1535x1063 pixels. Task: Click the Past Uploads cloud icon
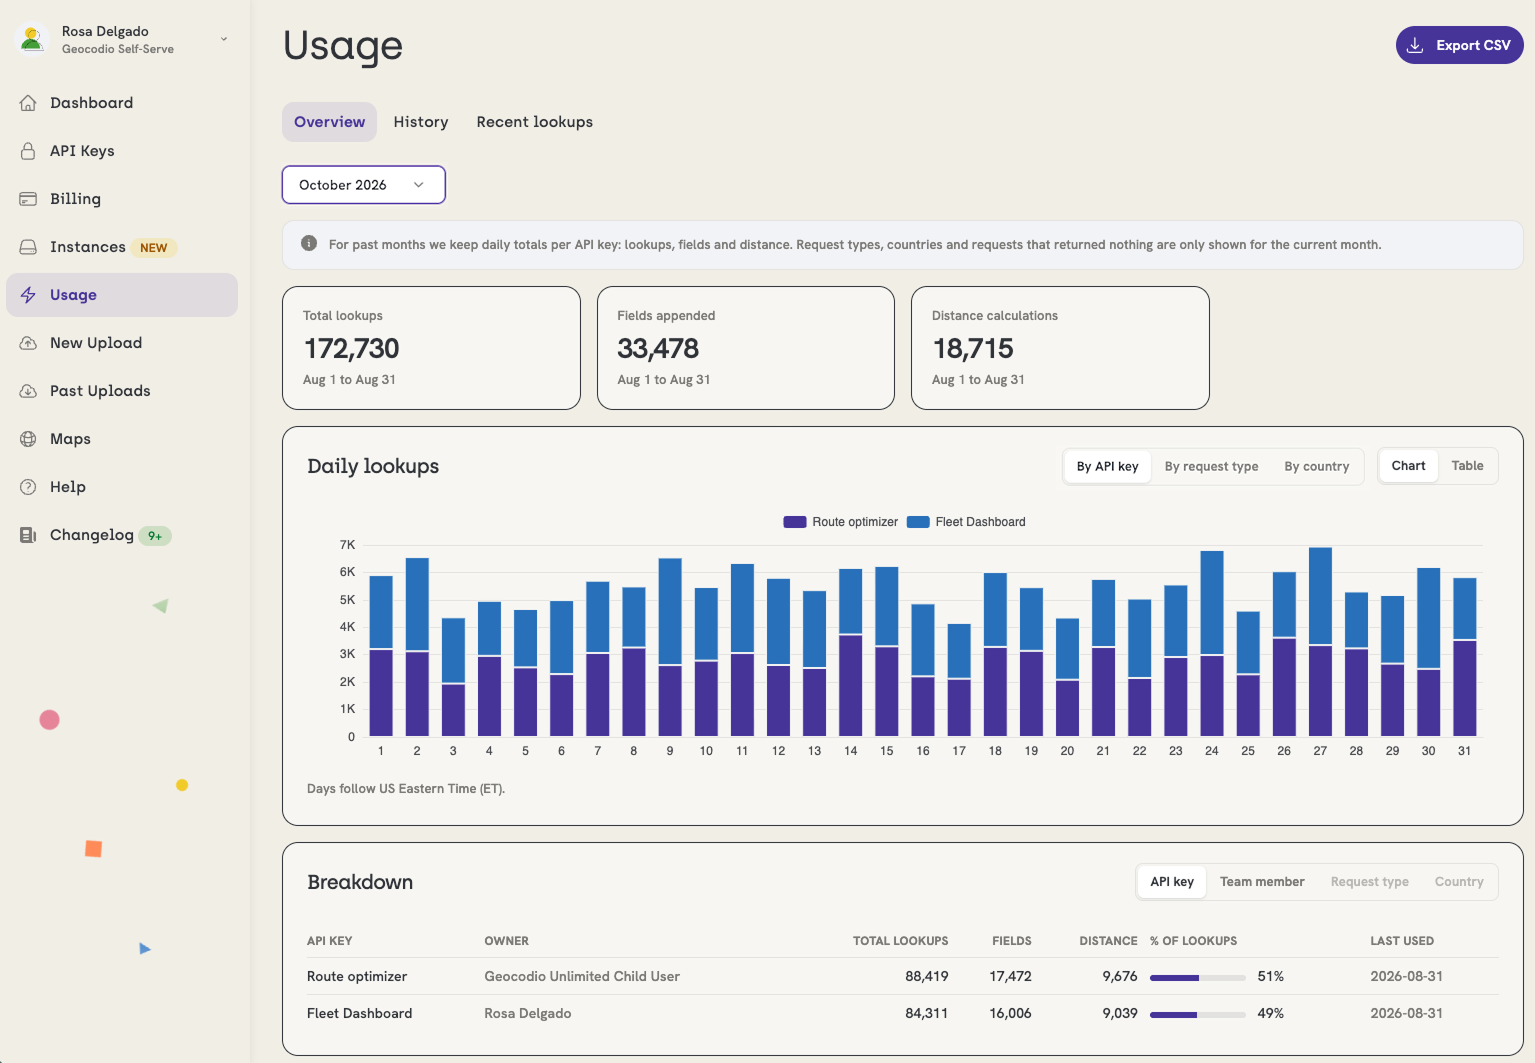click(x=28, y=391)
